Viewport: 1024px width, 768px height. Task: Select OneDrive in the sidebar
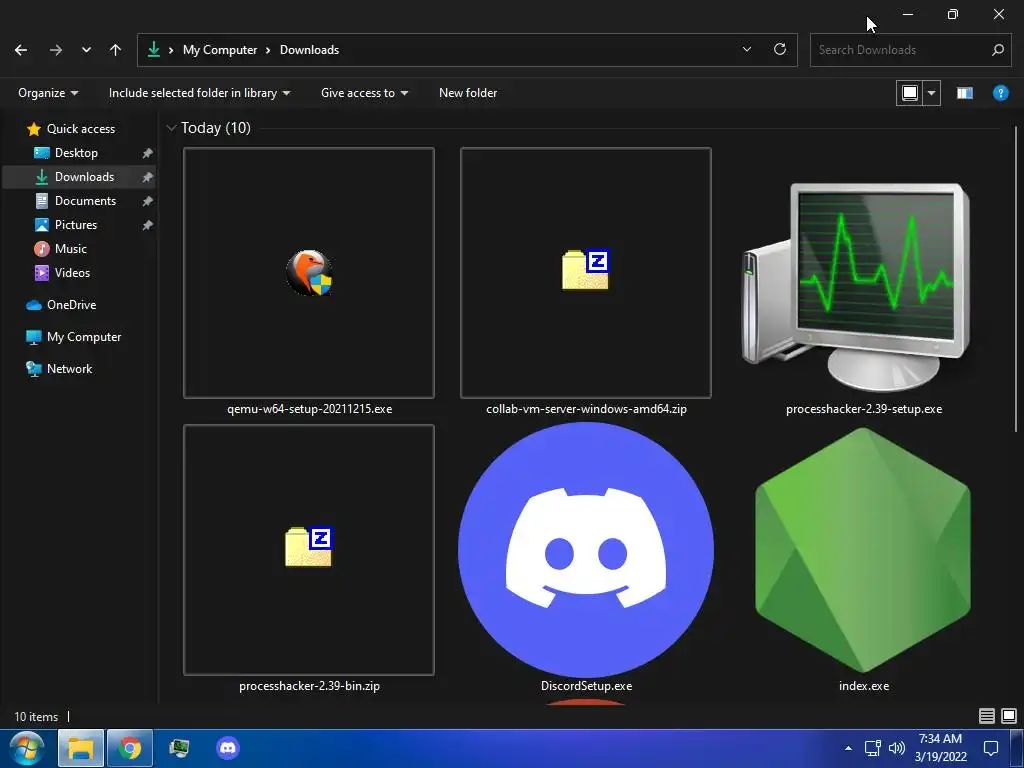(x=72, y=305)
